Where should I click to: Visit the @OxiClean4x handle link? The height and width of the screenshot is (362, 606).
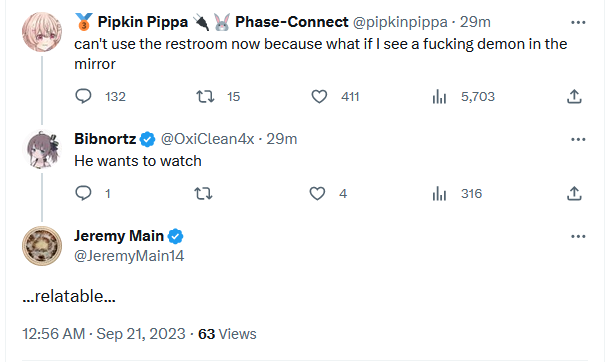(207, 139)
